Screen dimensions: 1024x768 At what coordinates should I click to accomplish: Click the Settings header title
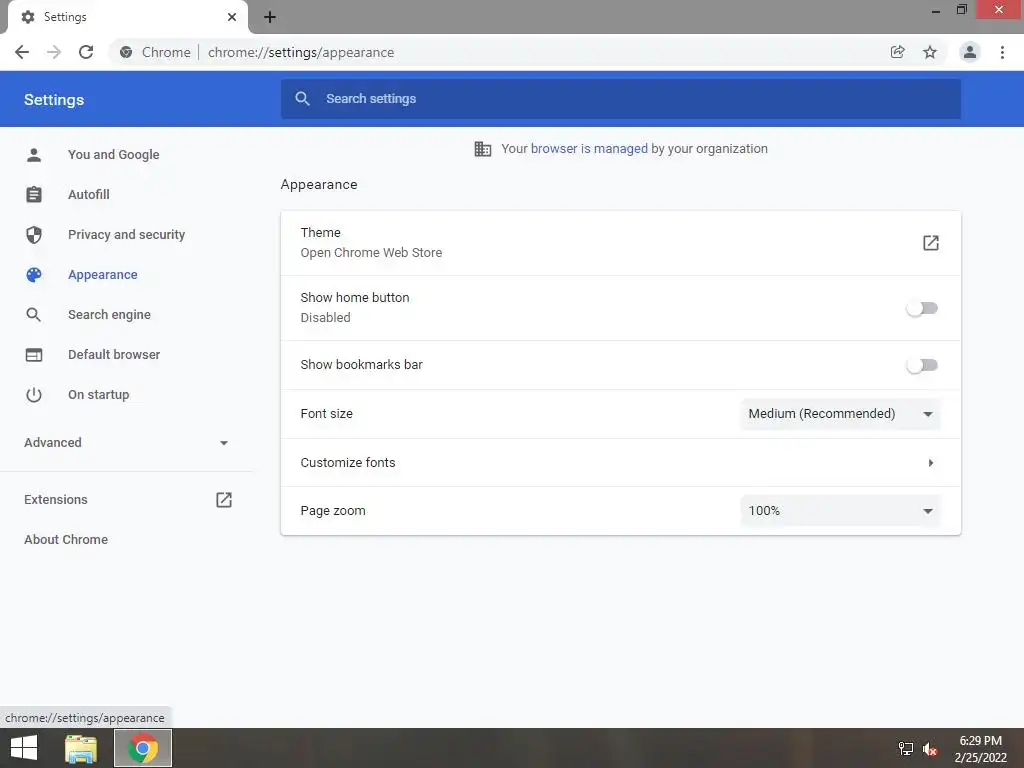tap(54, 100)
